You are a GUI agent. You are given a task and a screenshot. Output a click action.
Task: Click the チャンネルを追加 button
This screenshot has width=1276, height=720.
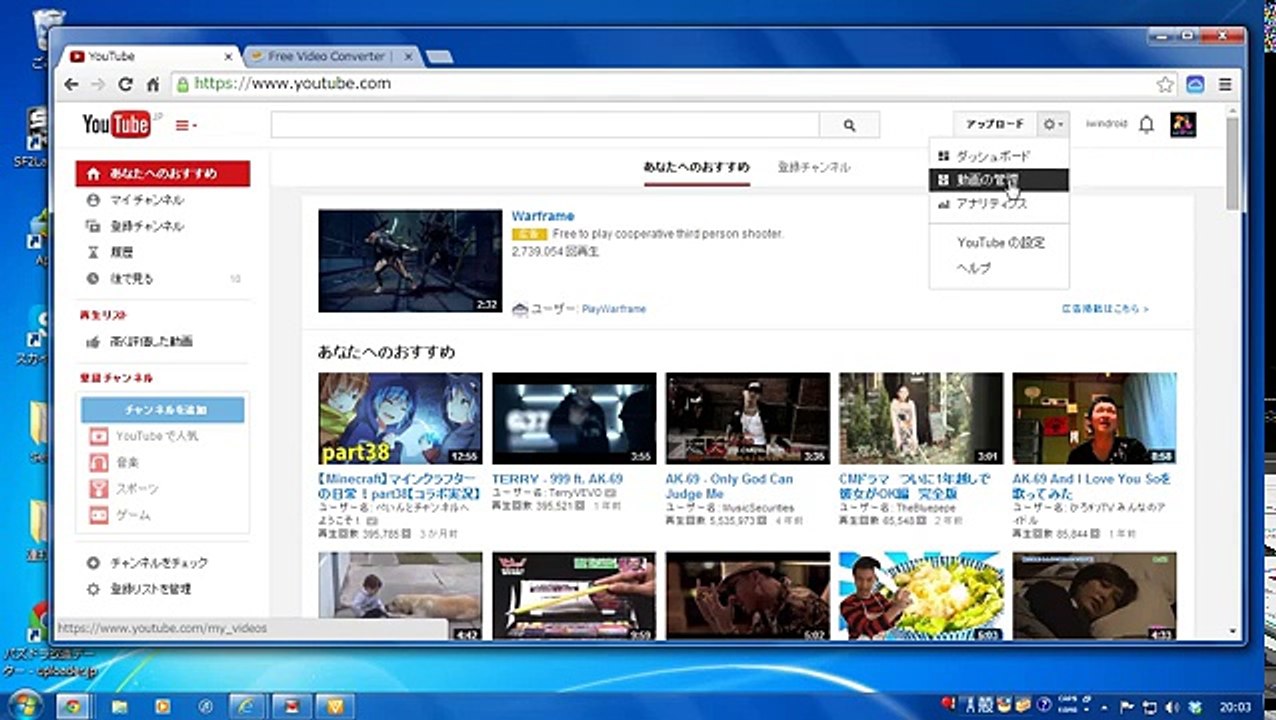click(163, 410)
